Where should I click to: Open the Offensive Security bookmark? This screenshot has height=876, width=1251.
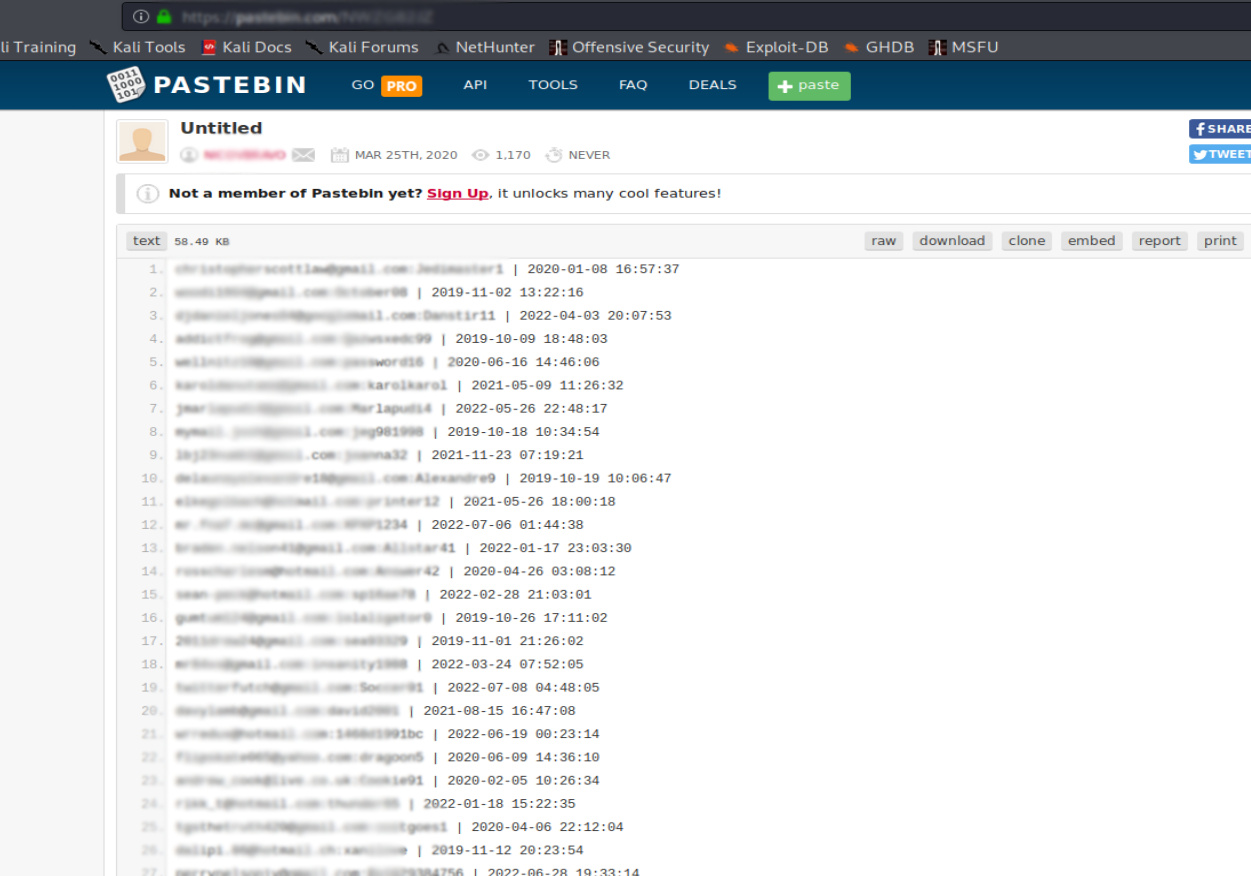tap(629, 47)
